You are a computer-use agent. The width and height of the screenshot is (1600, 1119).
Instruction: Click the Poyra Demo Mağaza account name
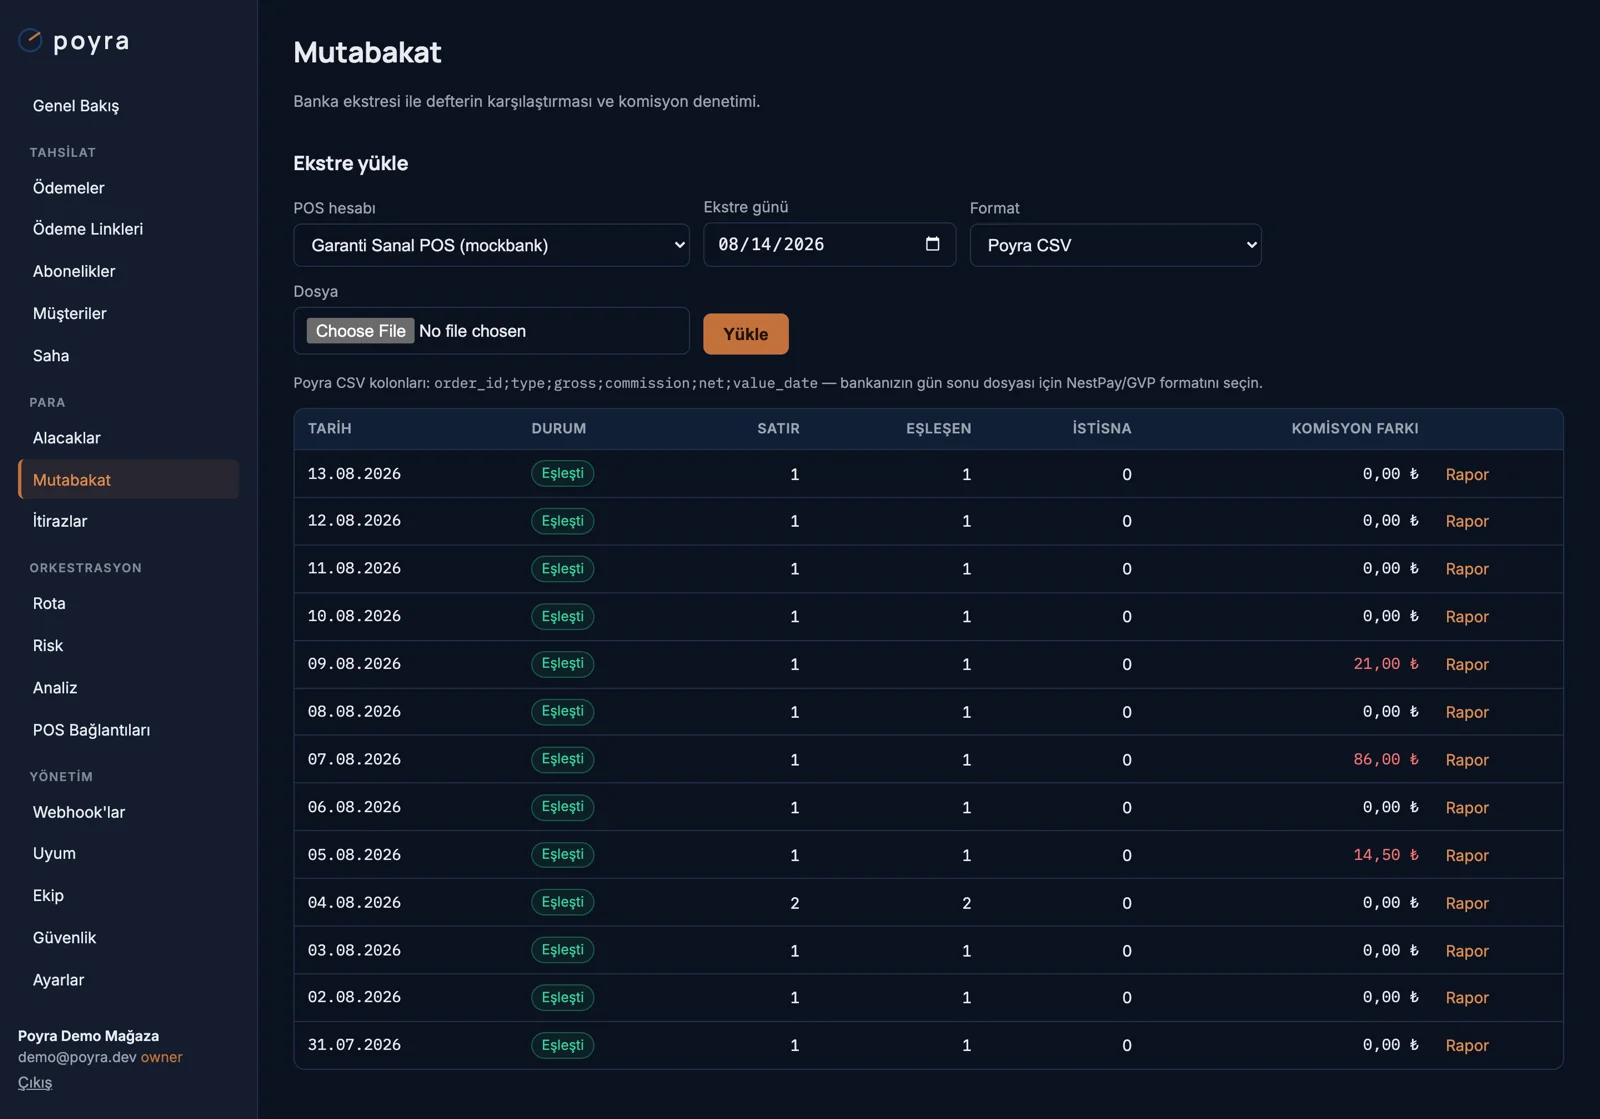coord(88,1036)
